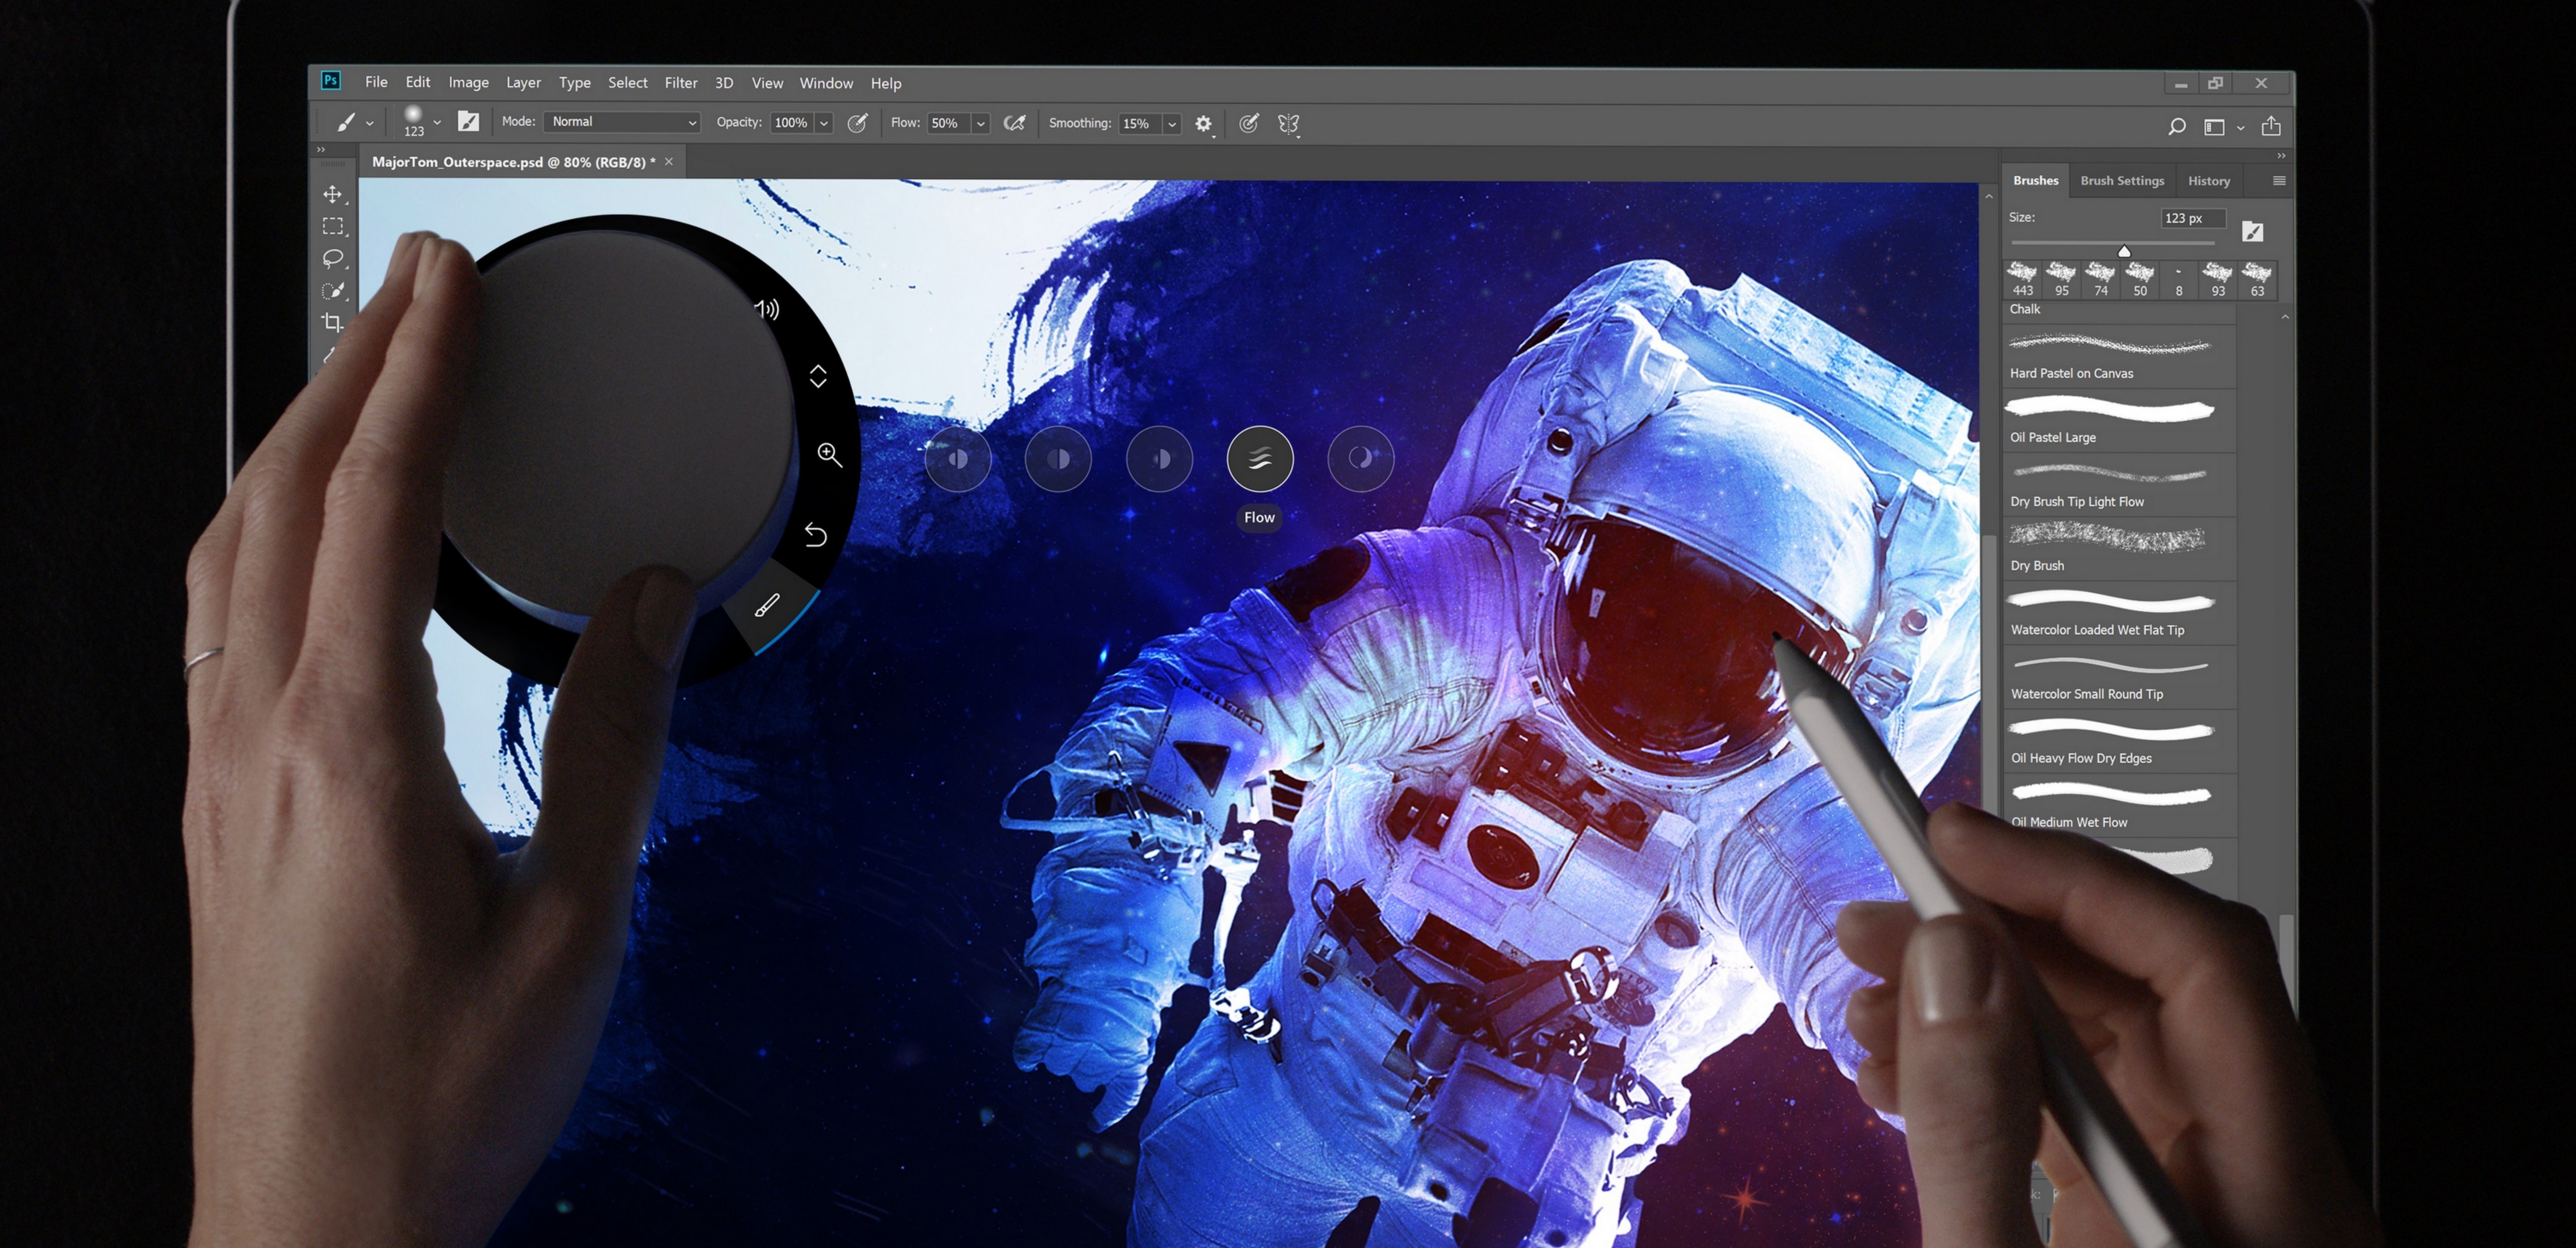2576x1248 pixels.
Task: Select the Oil Pastel Large brush
Action: coord(2120,421)
